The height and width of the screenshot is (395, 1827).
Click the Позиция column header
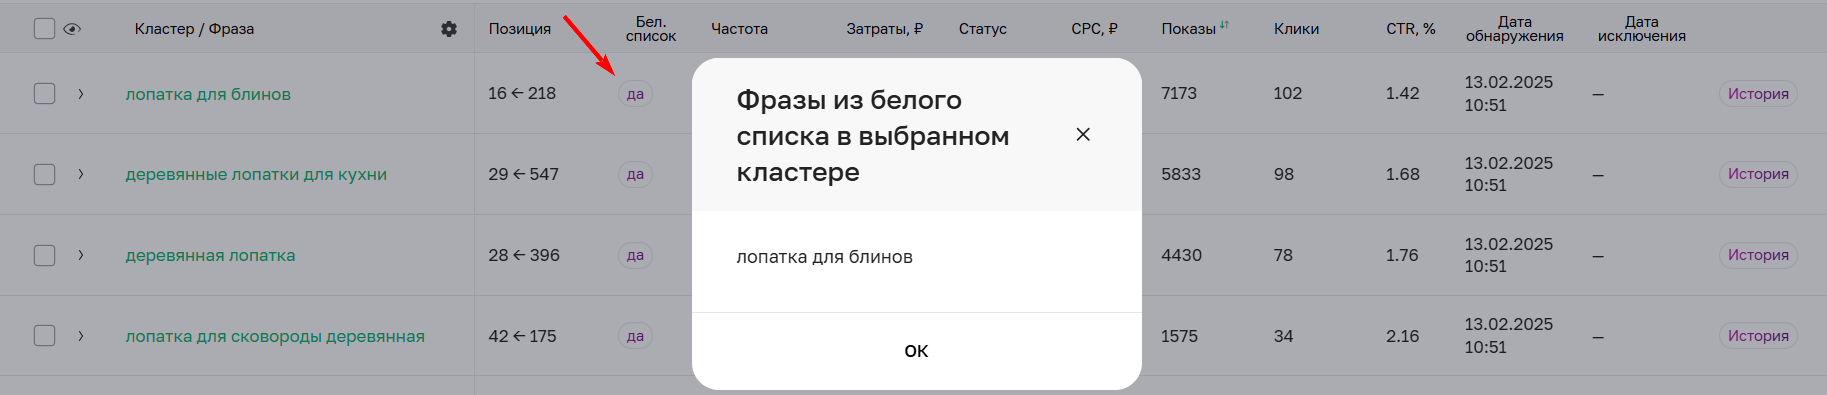coord(520,29)
